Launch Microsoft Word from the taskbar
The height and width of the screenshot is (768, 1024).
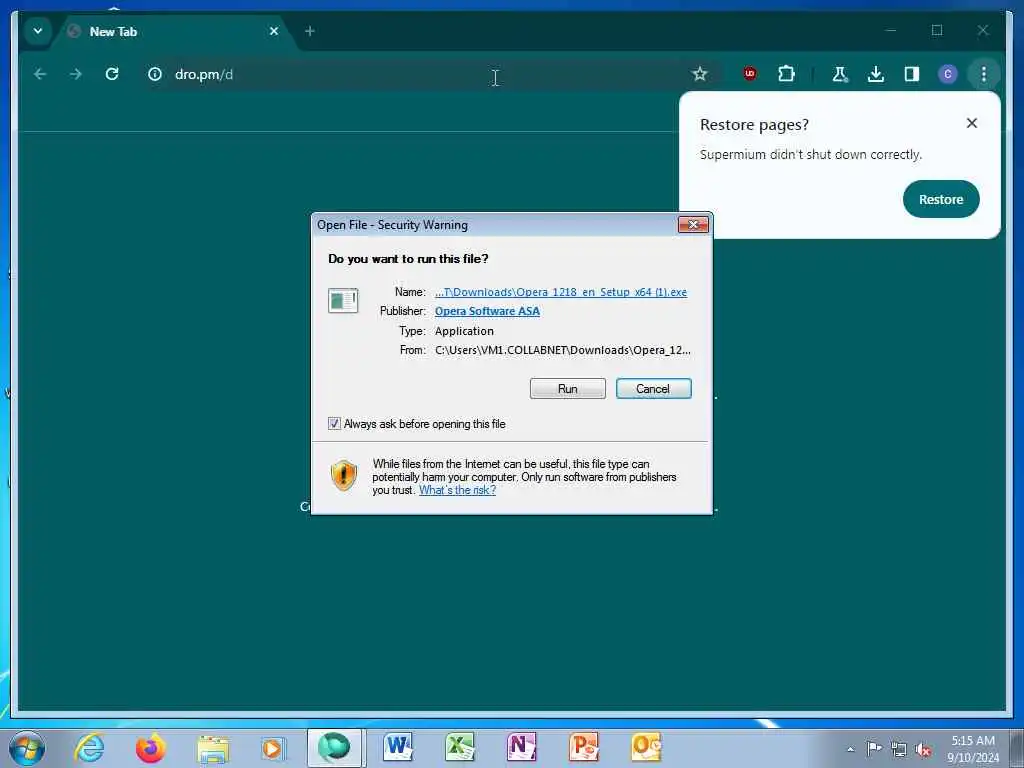coord(397,746)
